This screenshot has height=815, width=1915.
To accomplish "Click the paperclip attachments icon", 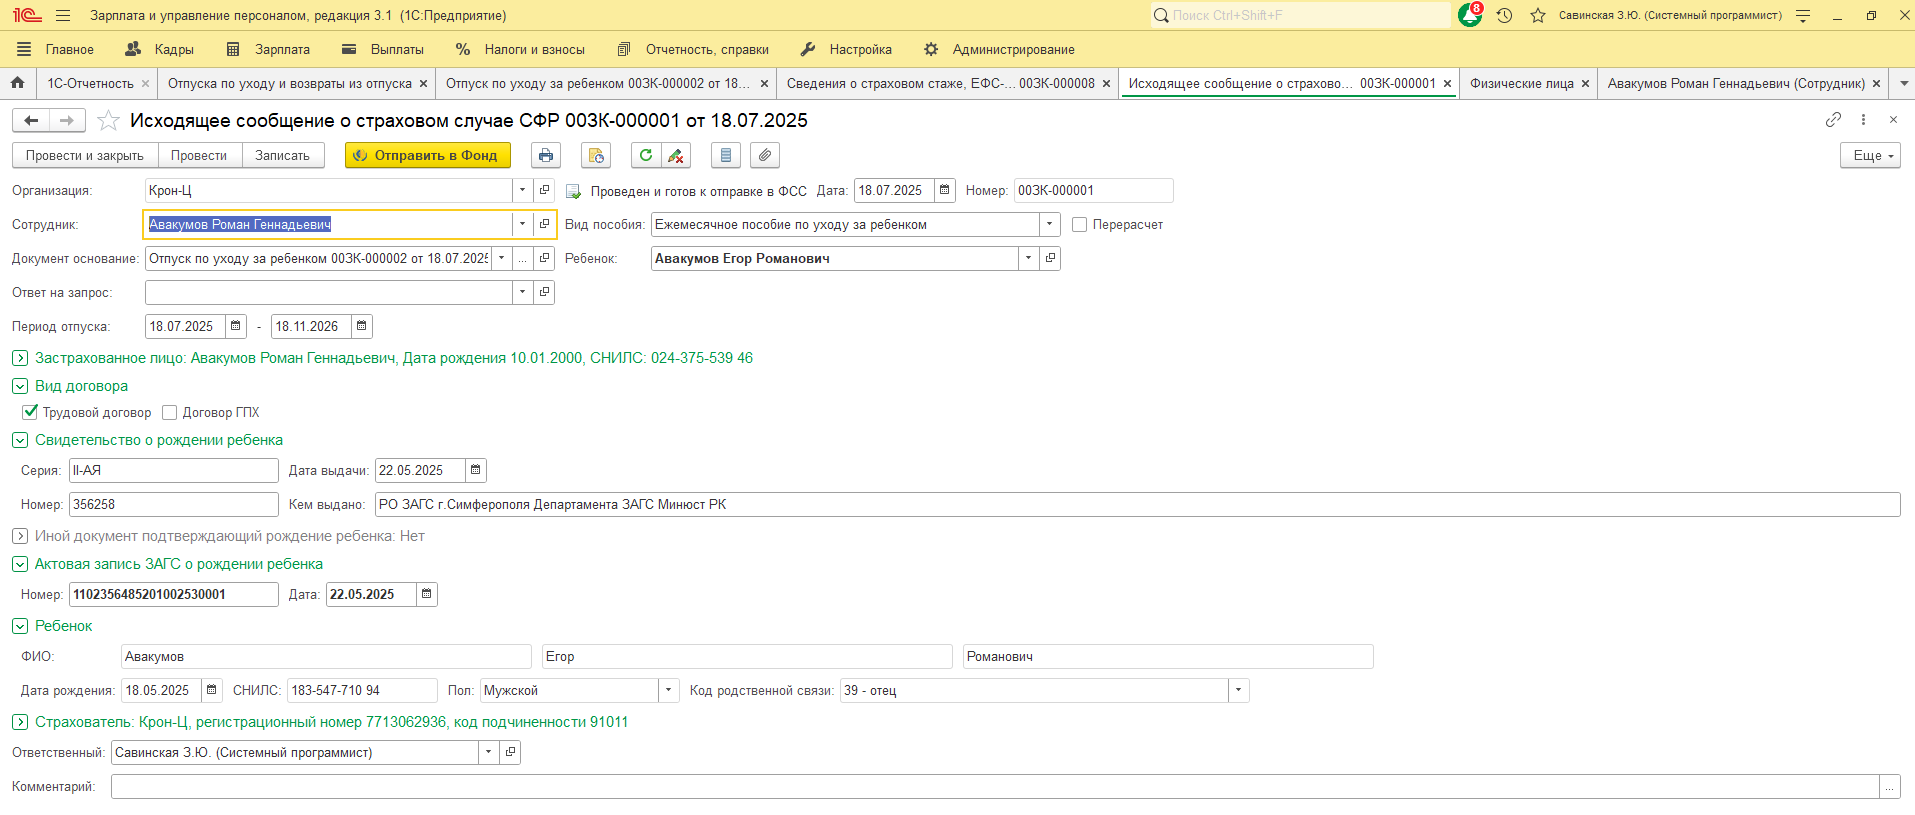I will [764, 155].
